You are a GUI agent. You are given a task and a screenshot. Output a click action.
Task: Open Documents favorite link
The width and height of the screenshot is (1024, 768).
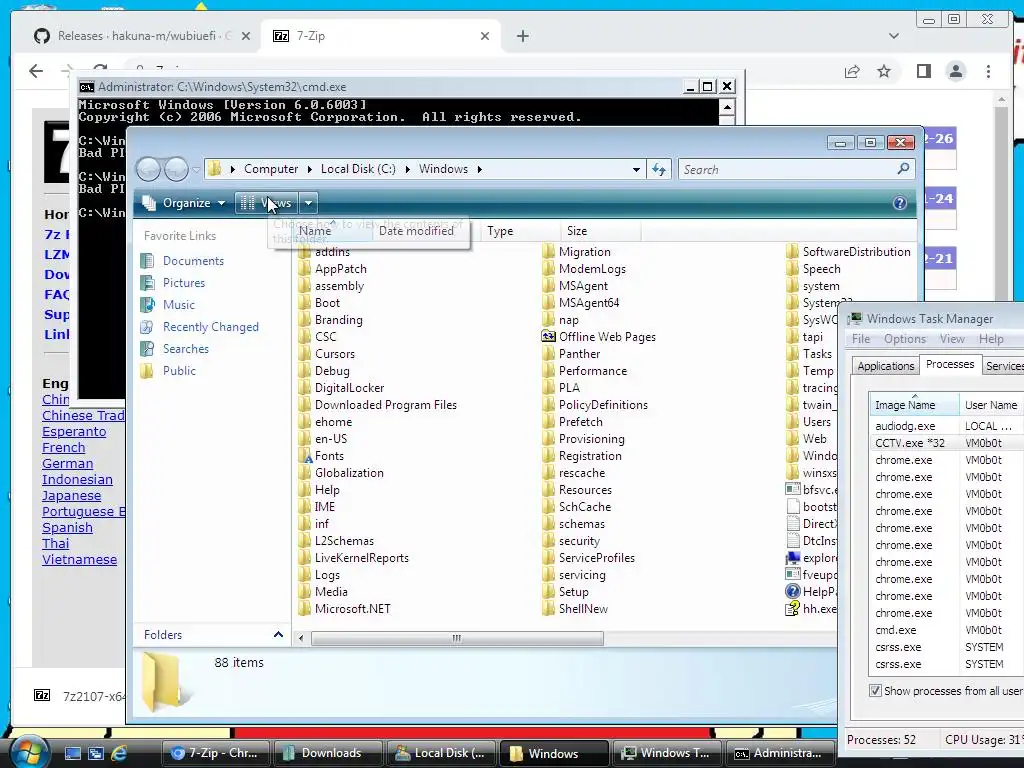click(x=193, y=261)
